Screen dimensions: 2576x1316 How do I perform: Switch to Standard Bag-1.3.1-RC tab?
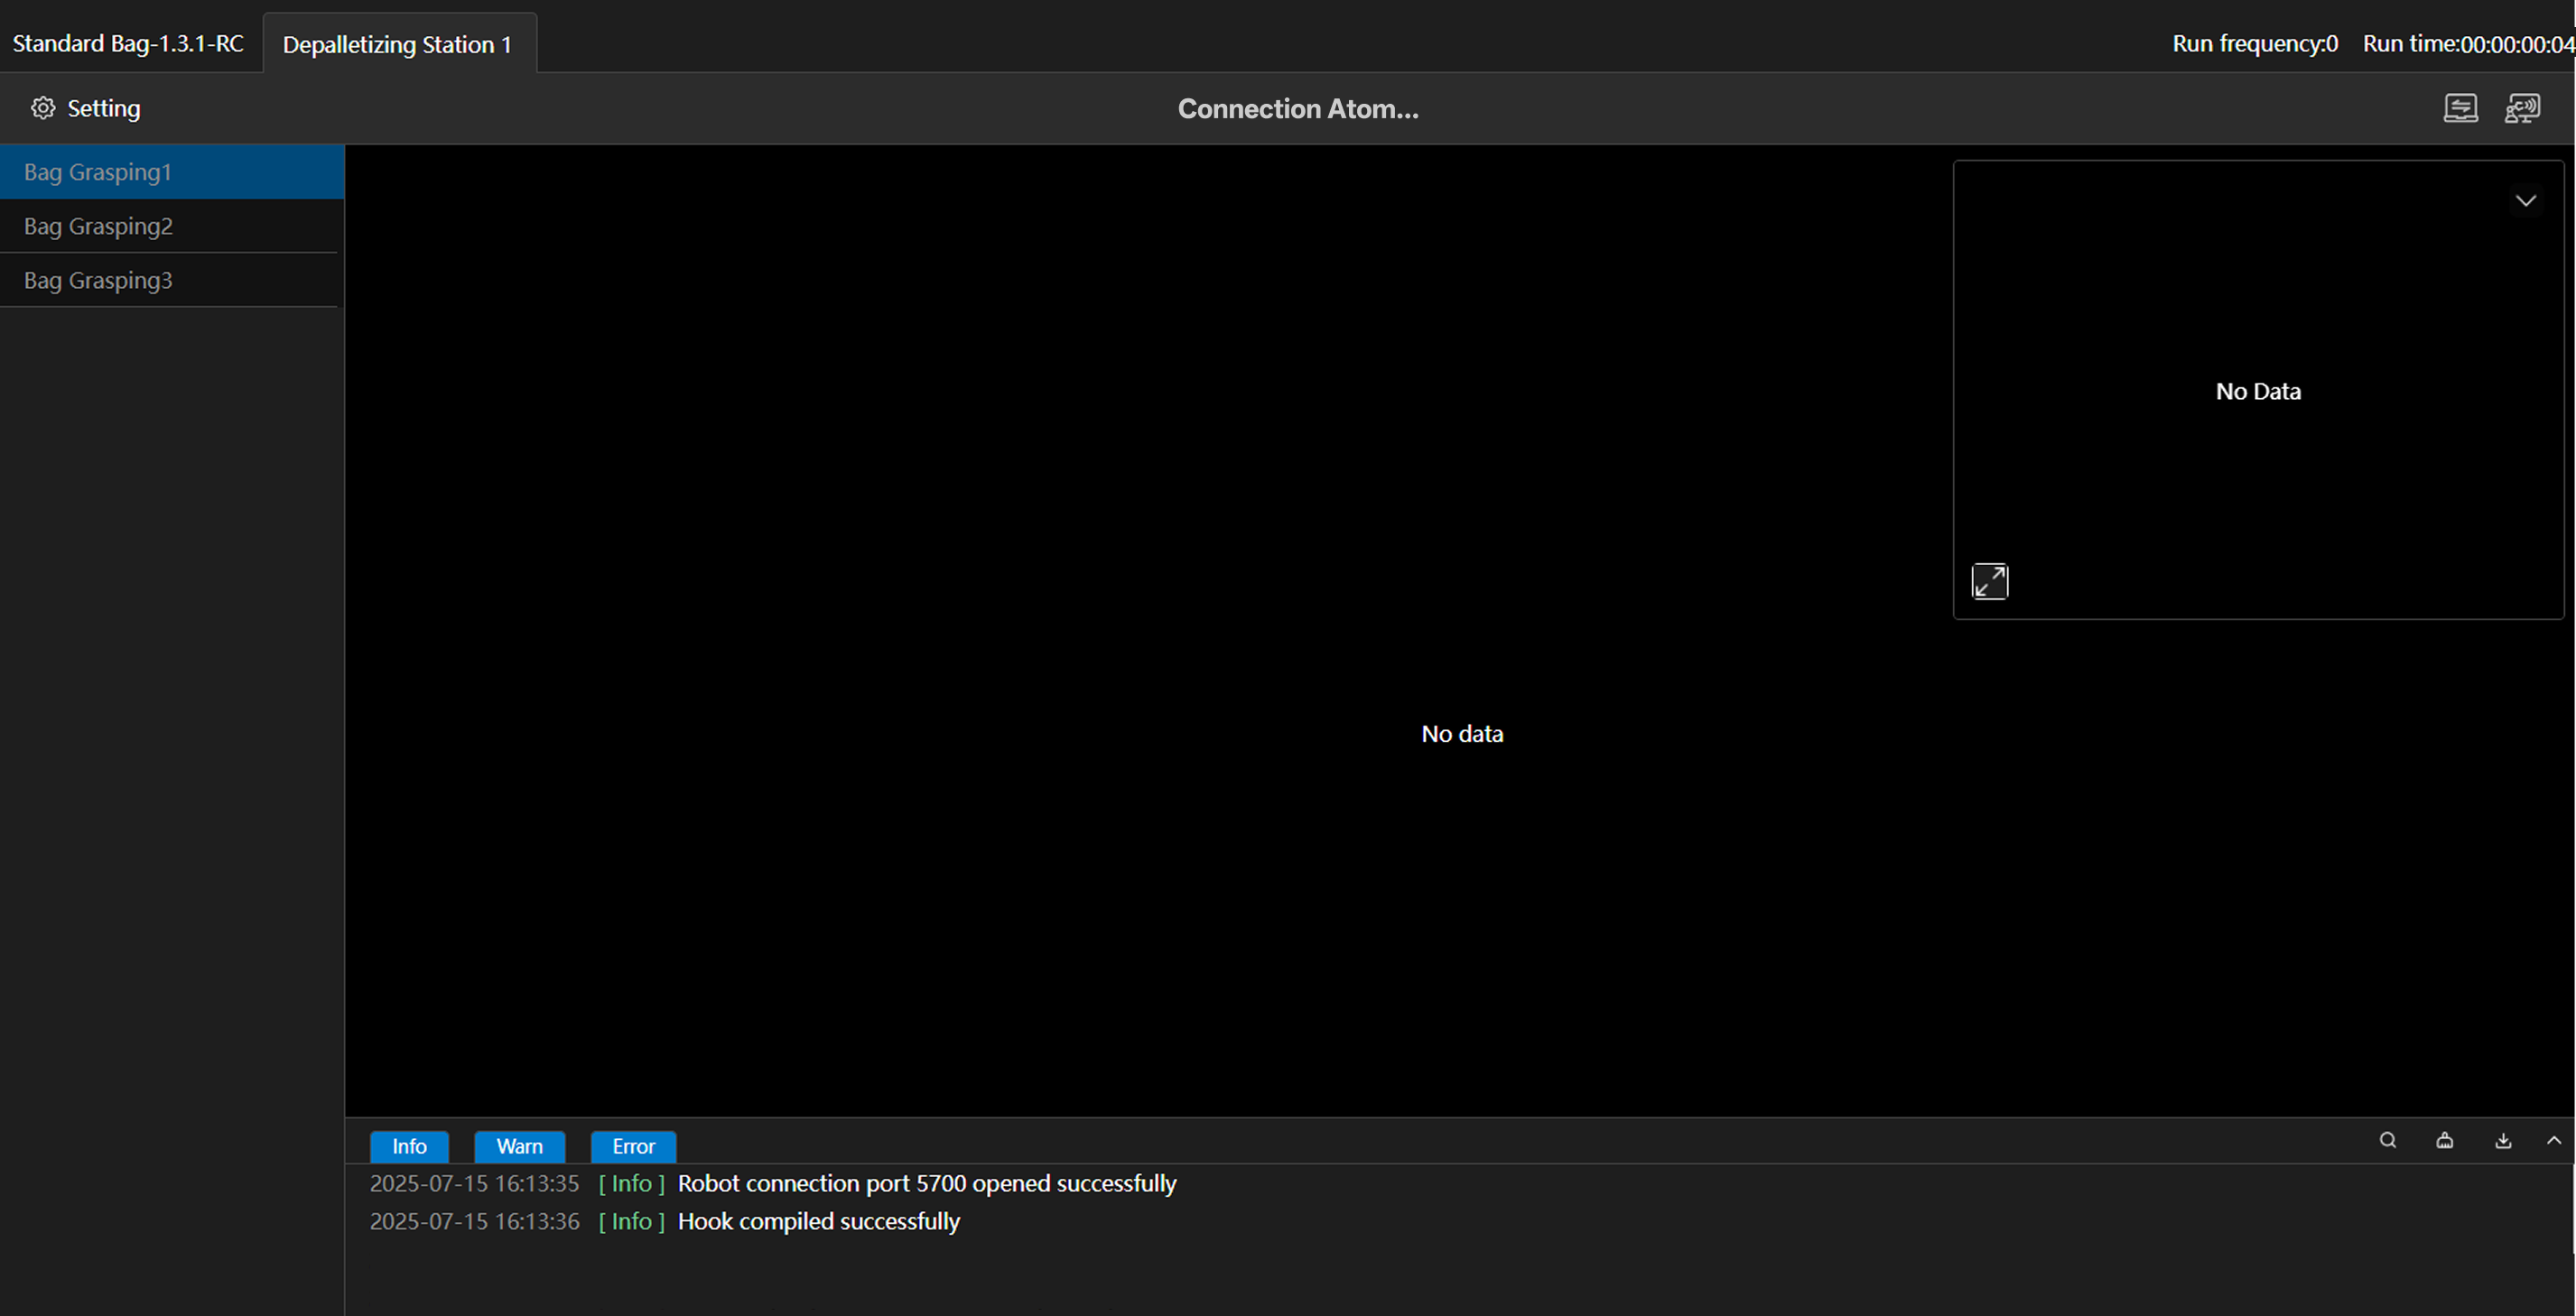click(x=128, y=44)
